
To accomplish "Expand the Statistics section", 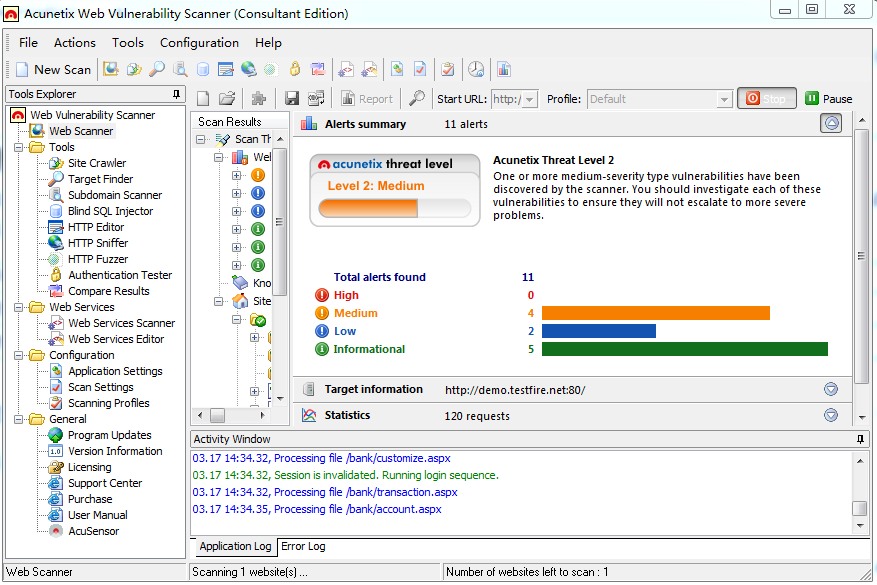I will click(x=830, y=415).
